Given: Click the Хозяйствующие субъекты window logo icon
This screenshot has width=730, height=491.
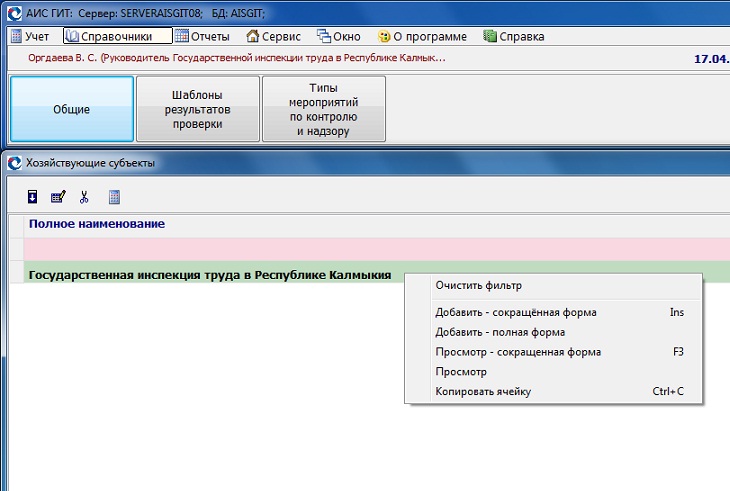Looking at the screenshot, I should [14, 163].
